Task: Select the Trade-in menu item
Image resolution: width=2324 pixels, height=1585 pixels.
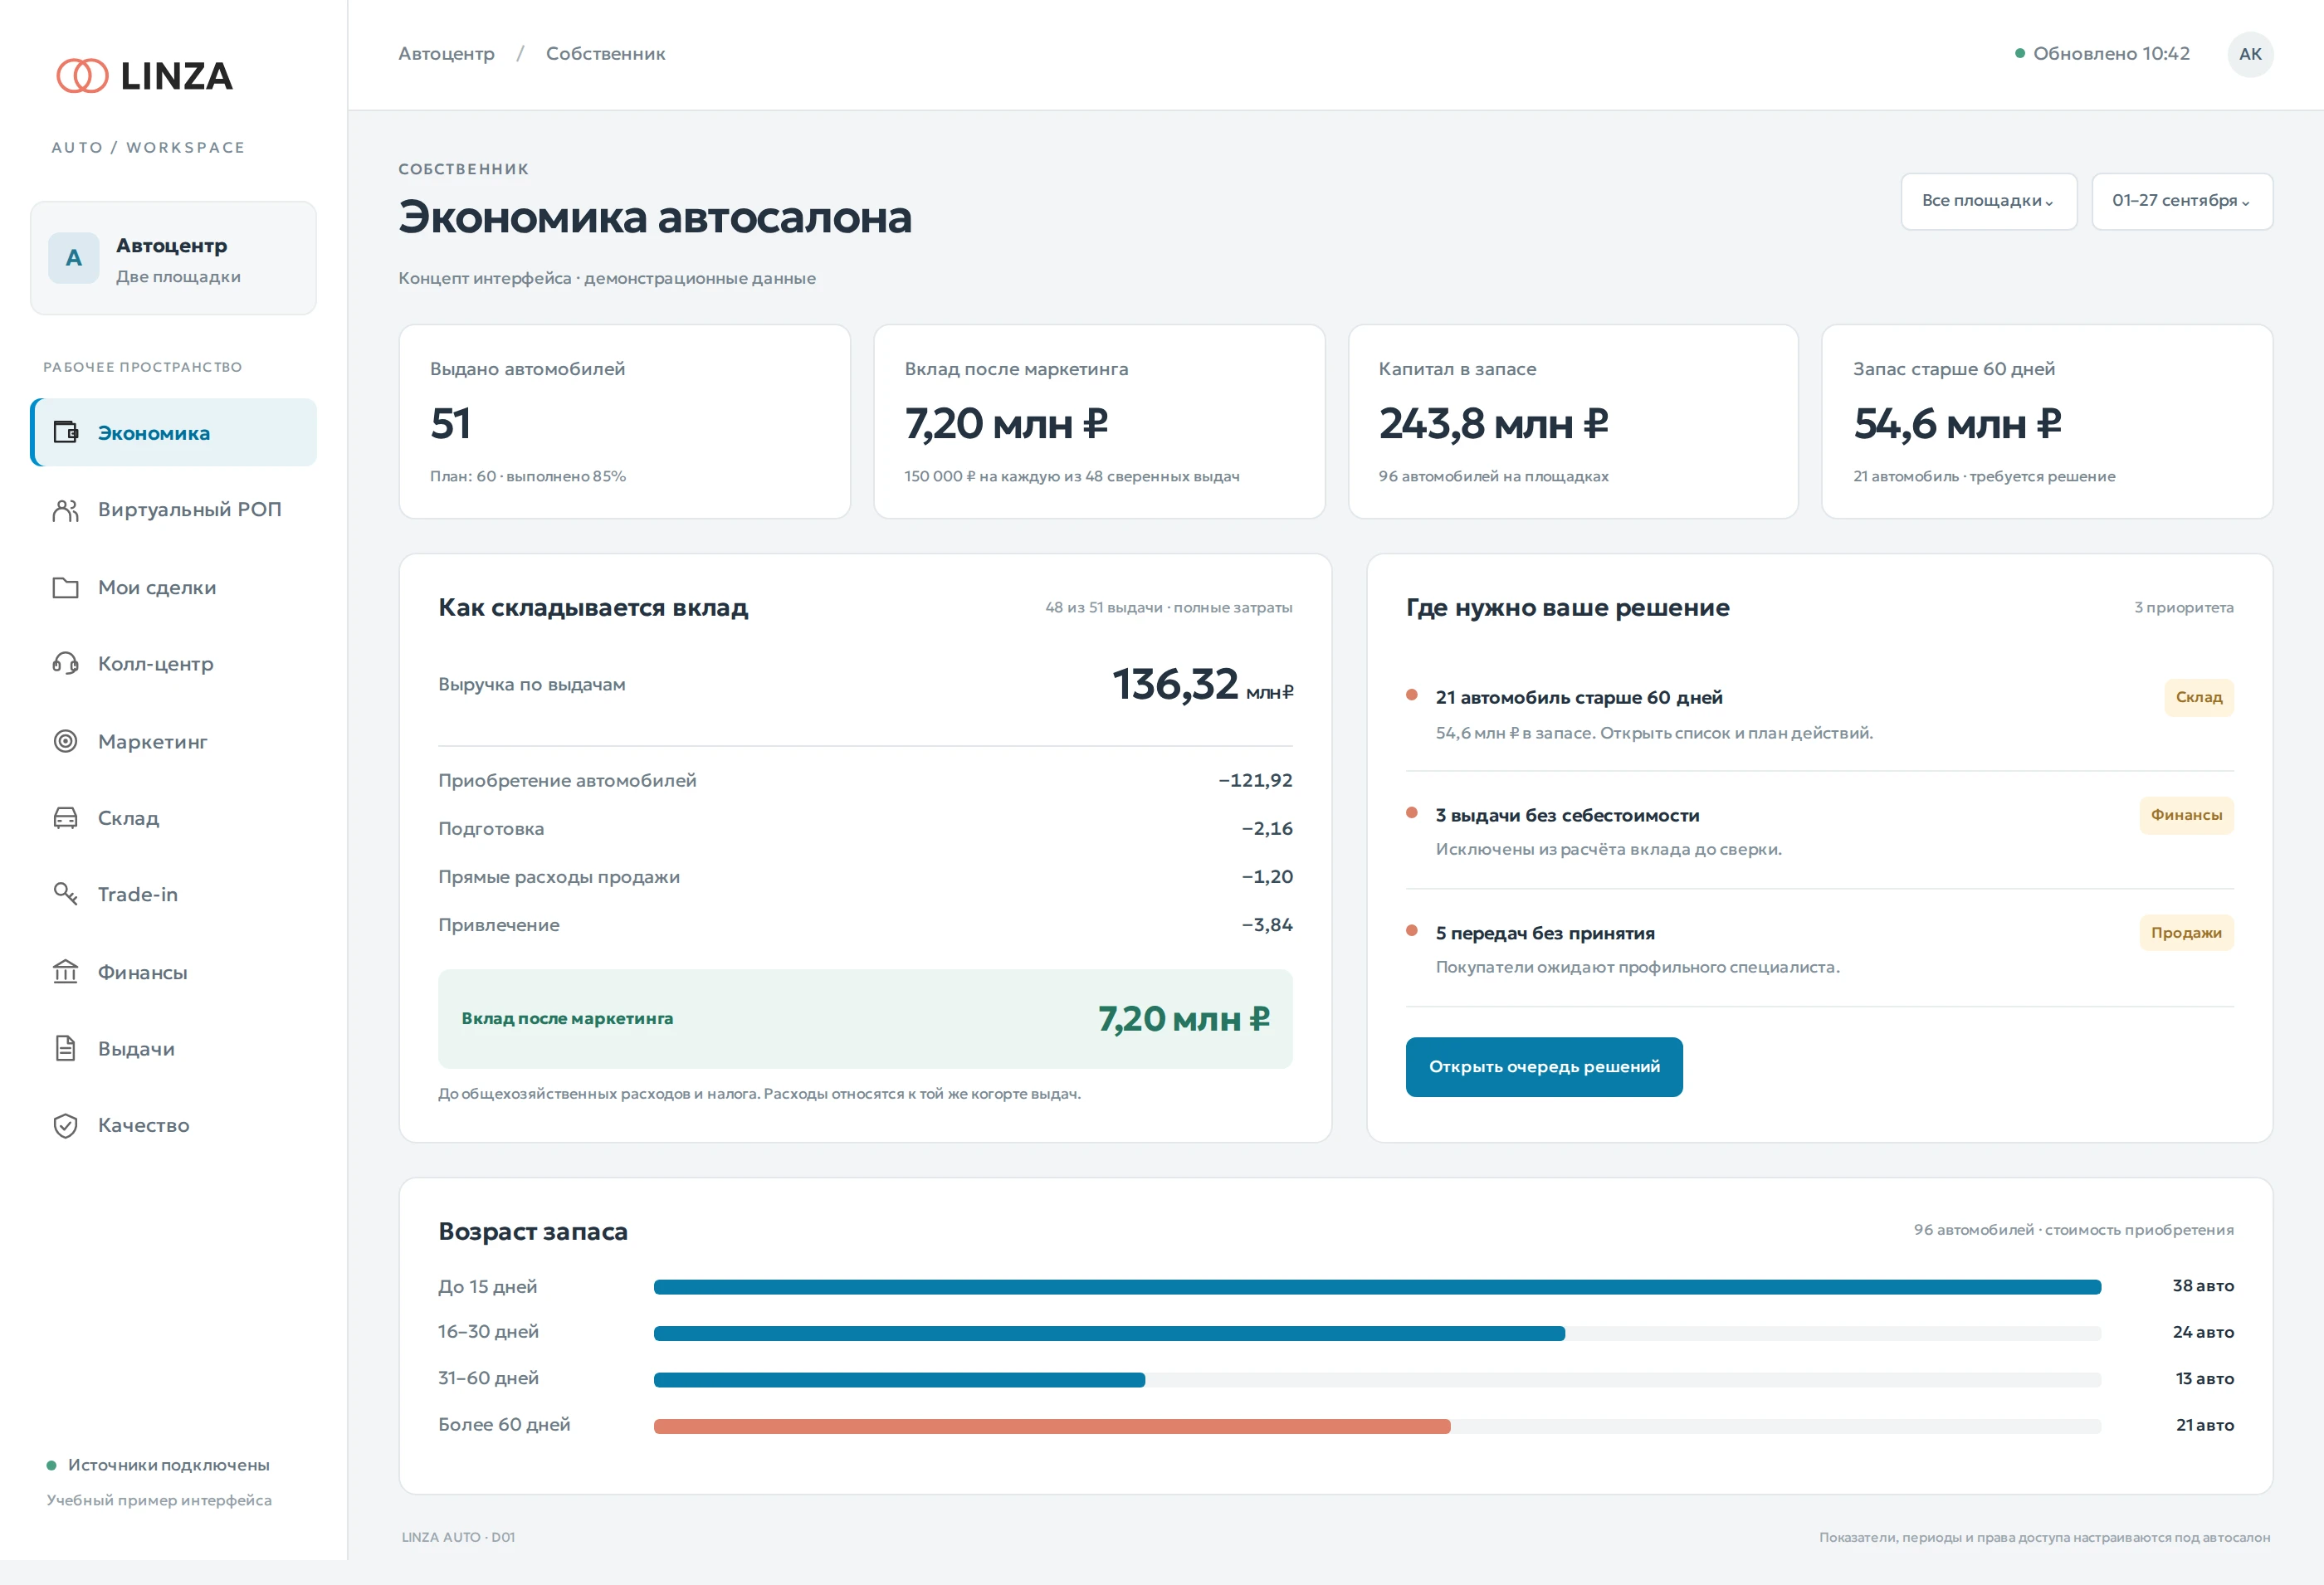Action: click(174, 894)
